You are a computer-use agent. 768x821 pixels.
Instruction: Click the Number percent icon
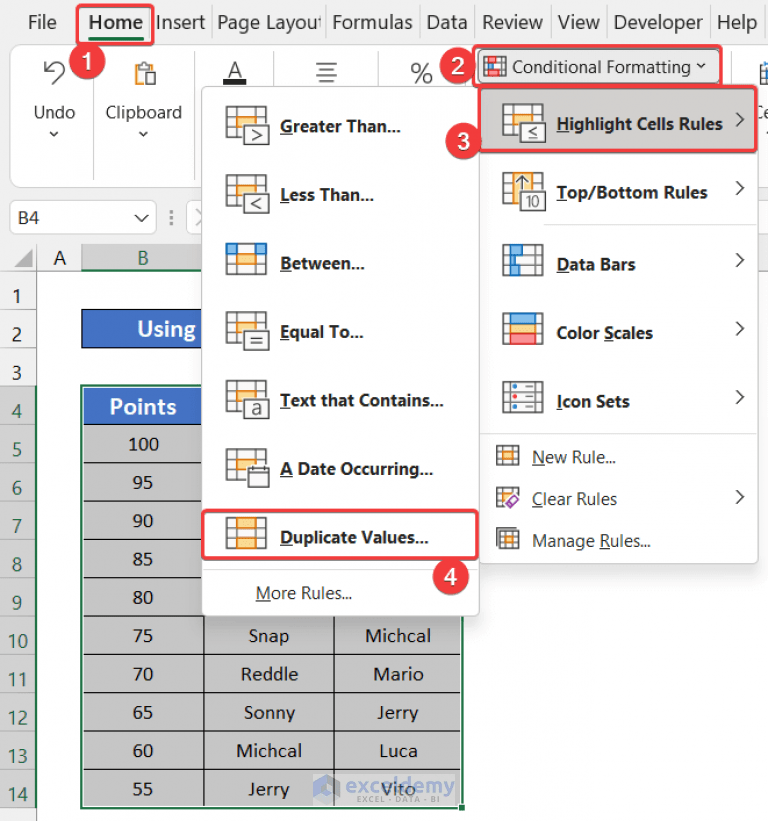pyautogui.click(x=421, y=73)
